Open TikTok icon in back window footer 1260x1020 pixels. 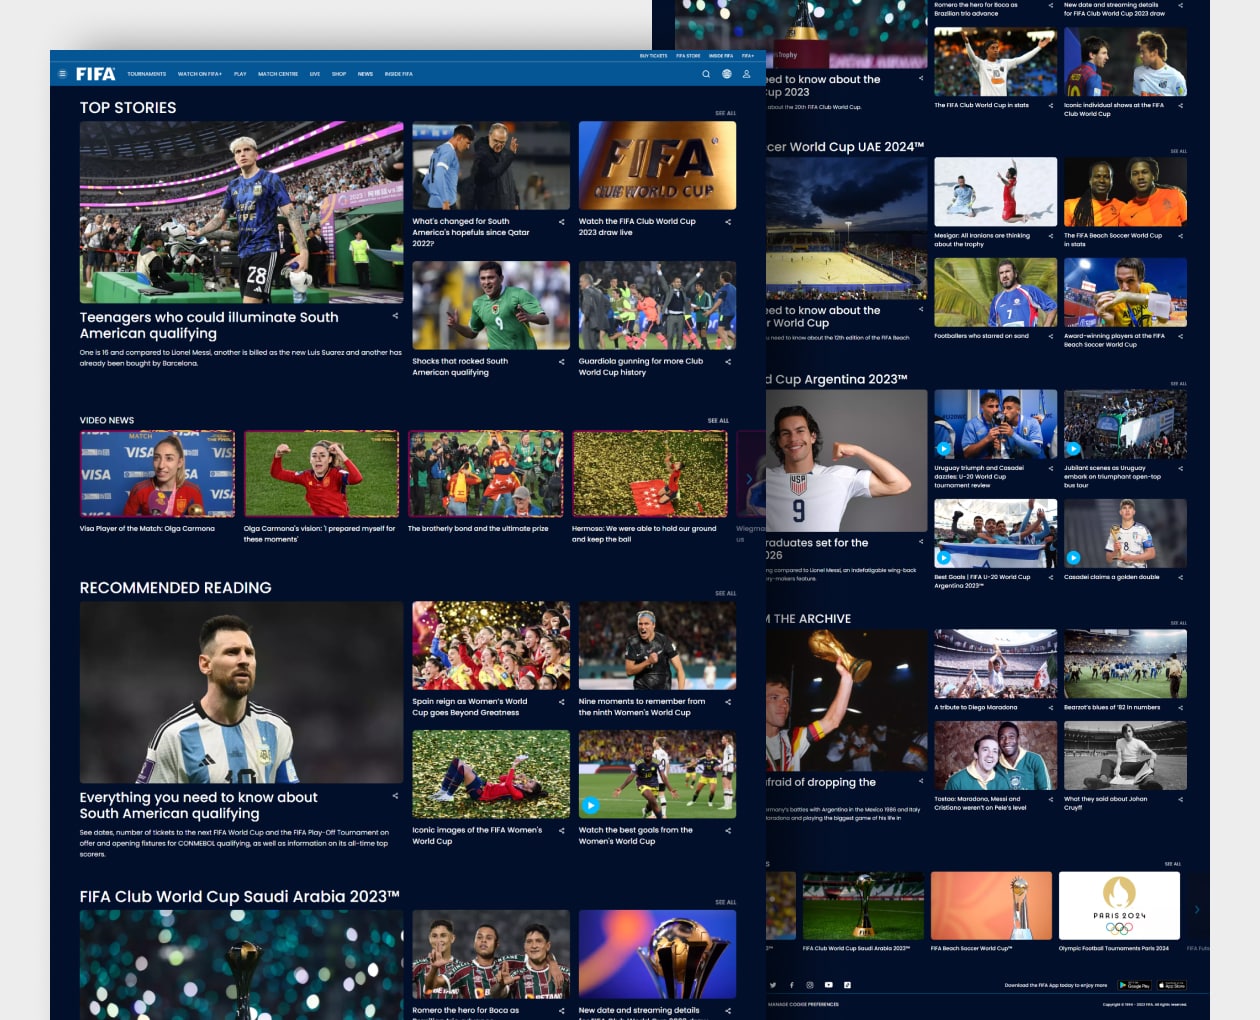[847, 985]
